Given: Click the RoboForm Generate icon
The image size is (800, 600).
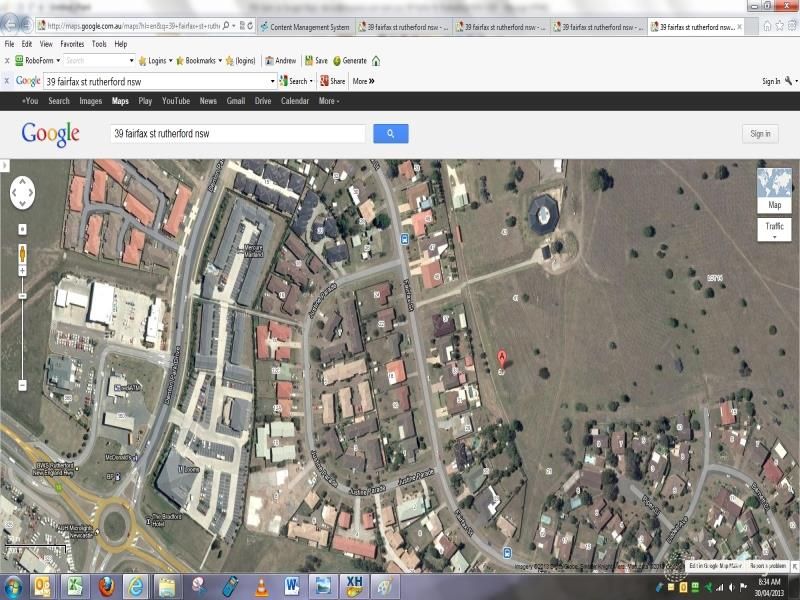Looking at the screenshot, I should (349, 61).
